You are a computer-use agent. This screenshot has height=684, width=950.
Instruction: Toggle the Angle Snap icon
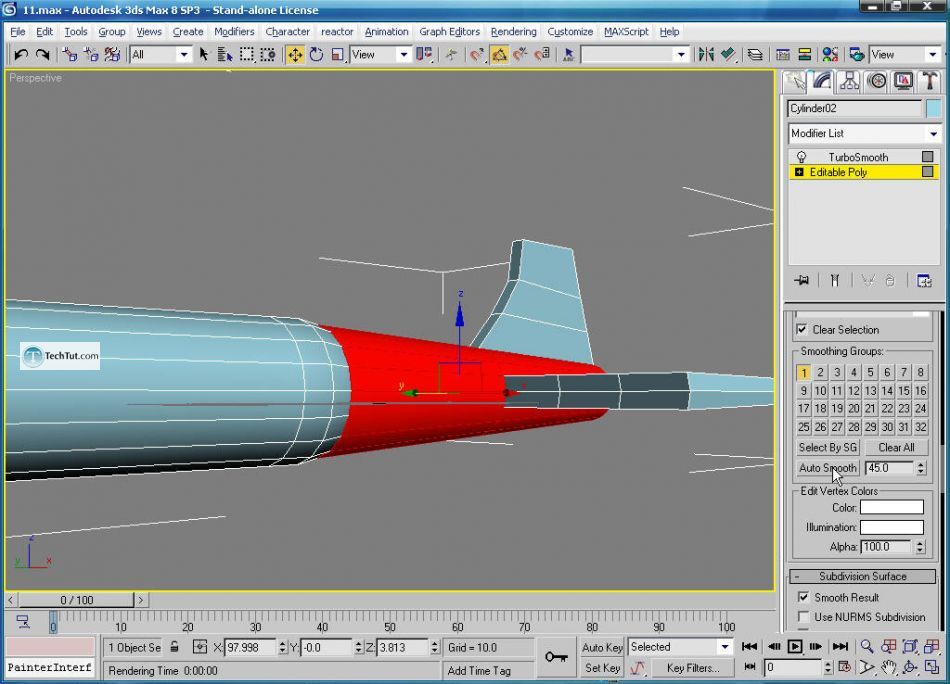coord(499,55)
